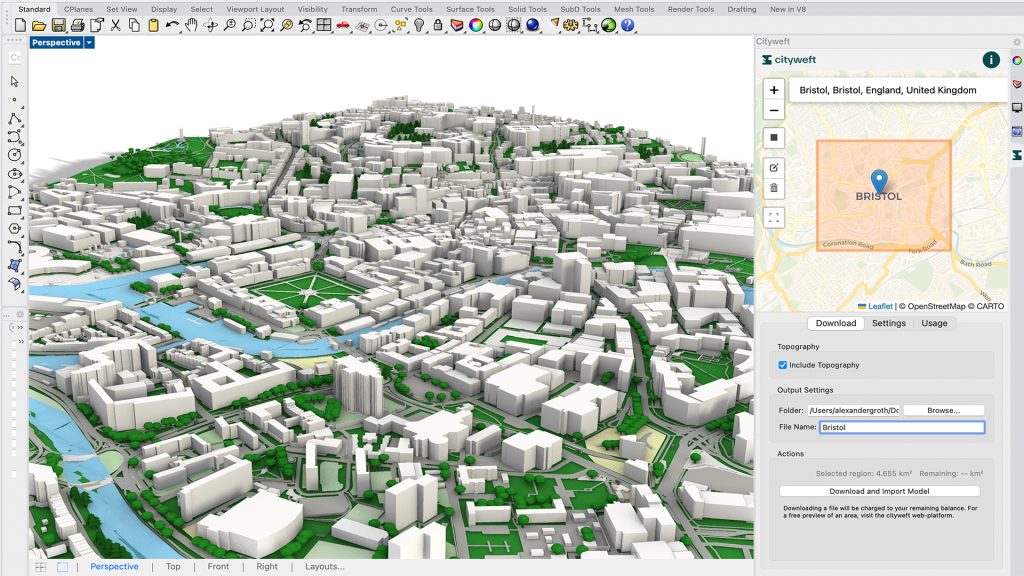Open the Cityweft info icon

(991, 60)
